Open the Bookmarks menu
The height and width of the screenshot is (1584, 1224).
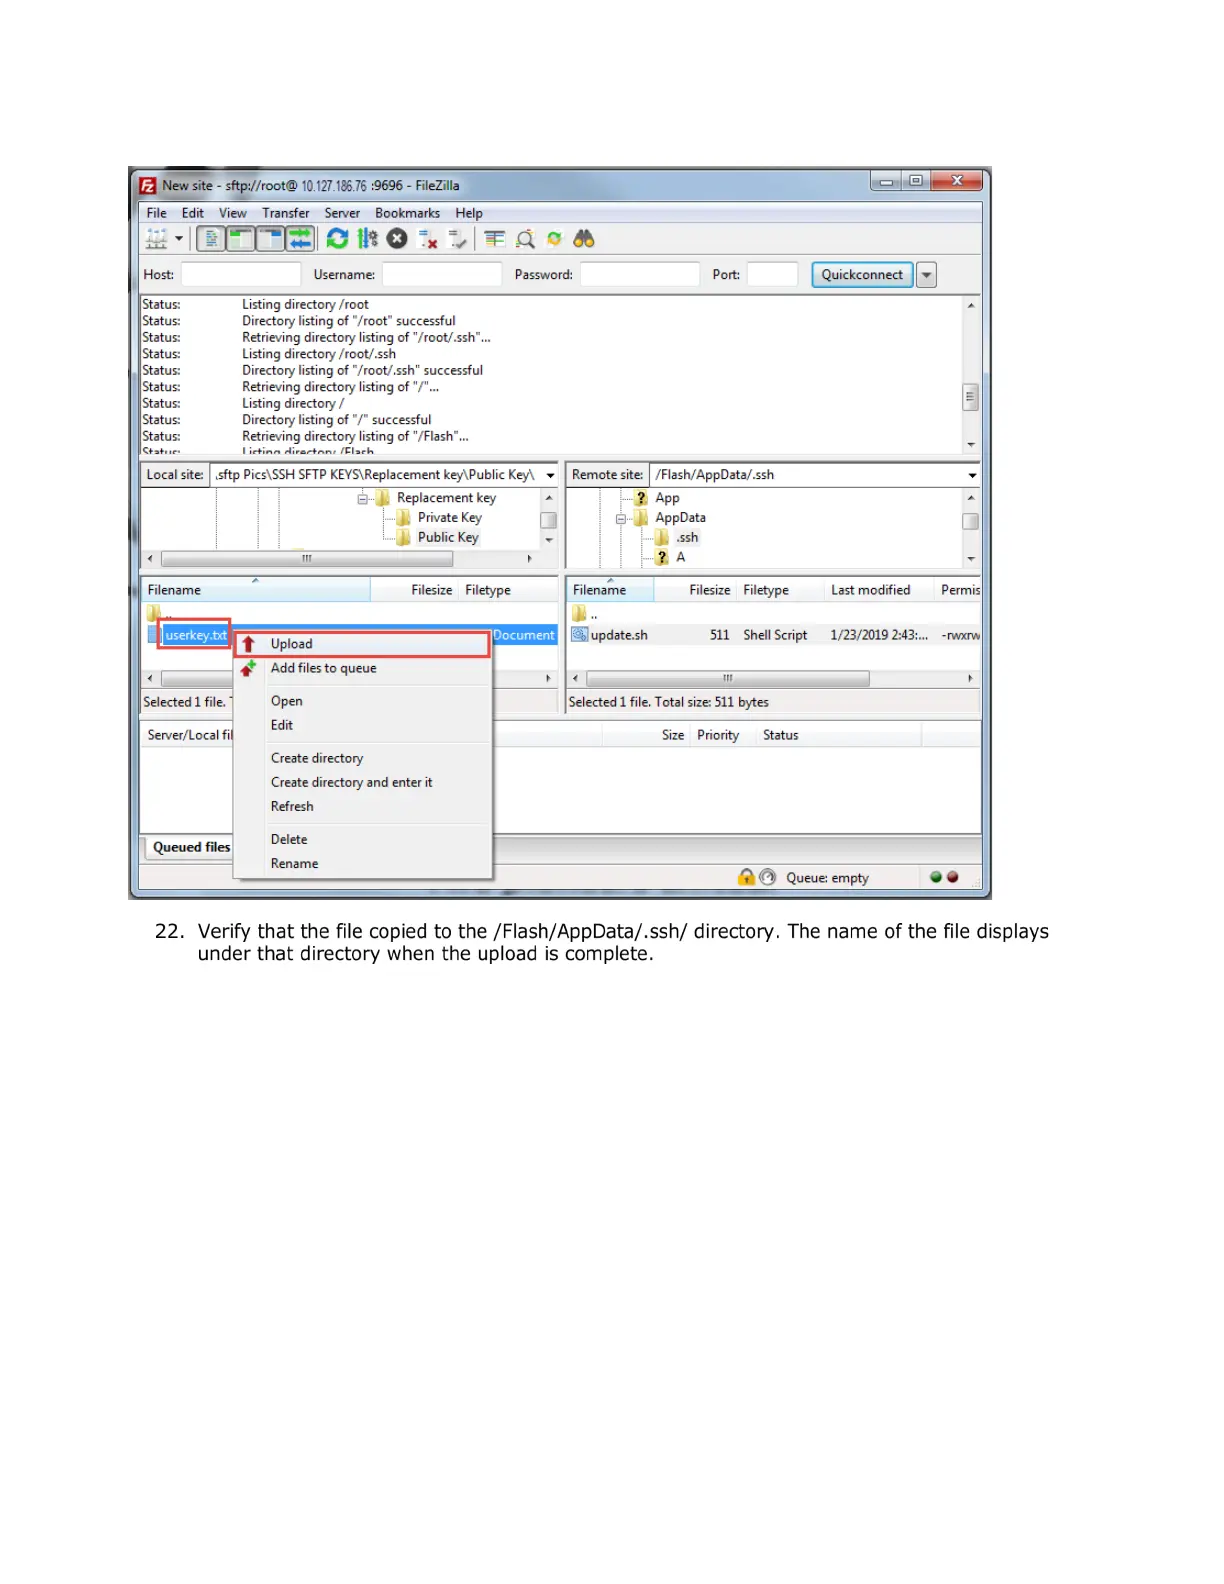(x=407, y=213)
